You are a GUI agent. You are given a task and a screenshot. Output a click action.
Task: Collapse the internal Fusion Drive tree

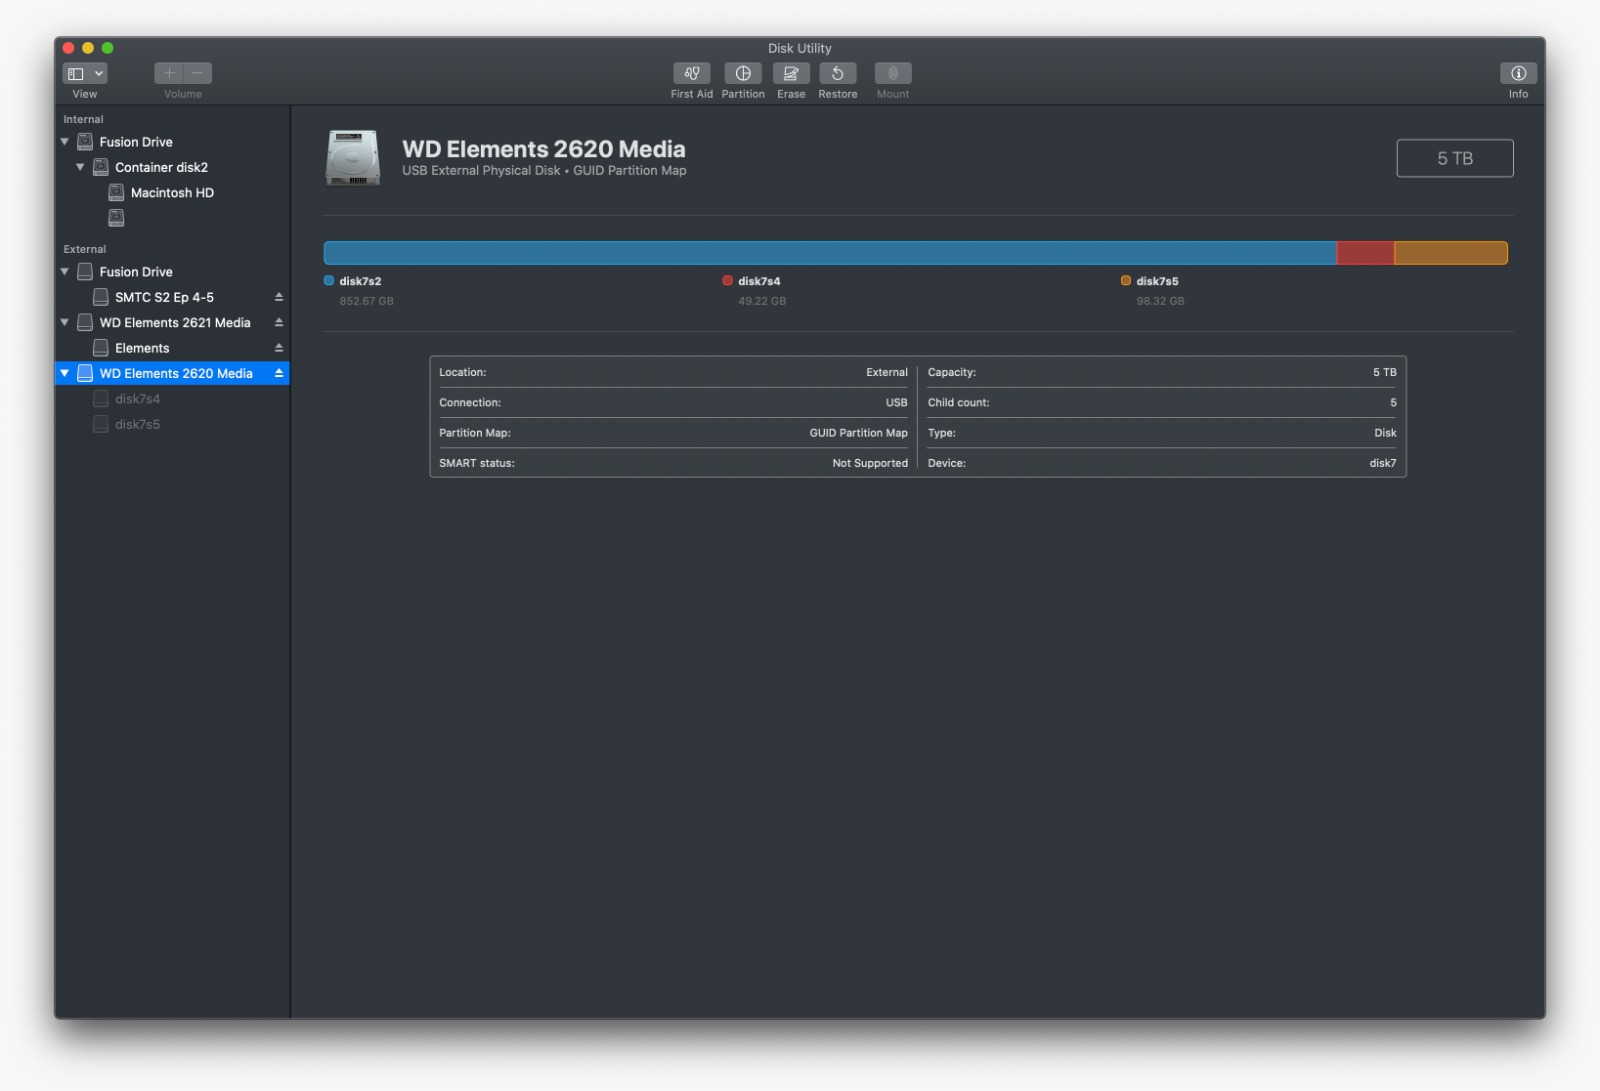tap(64, 142)
